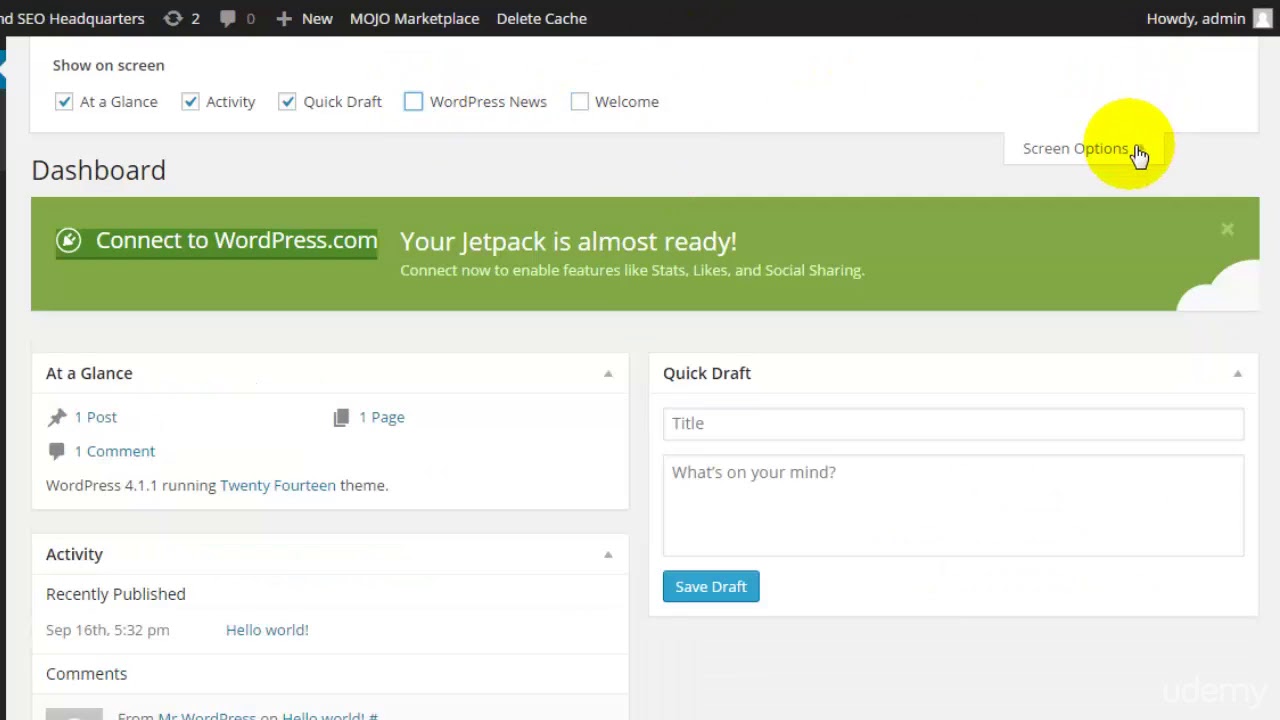Viewport: 1280px width, 720px height.
Task: Click the Sep 16th, 5:32 pm timestamp
Action: 108,630
